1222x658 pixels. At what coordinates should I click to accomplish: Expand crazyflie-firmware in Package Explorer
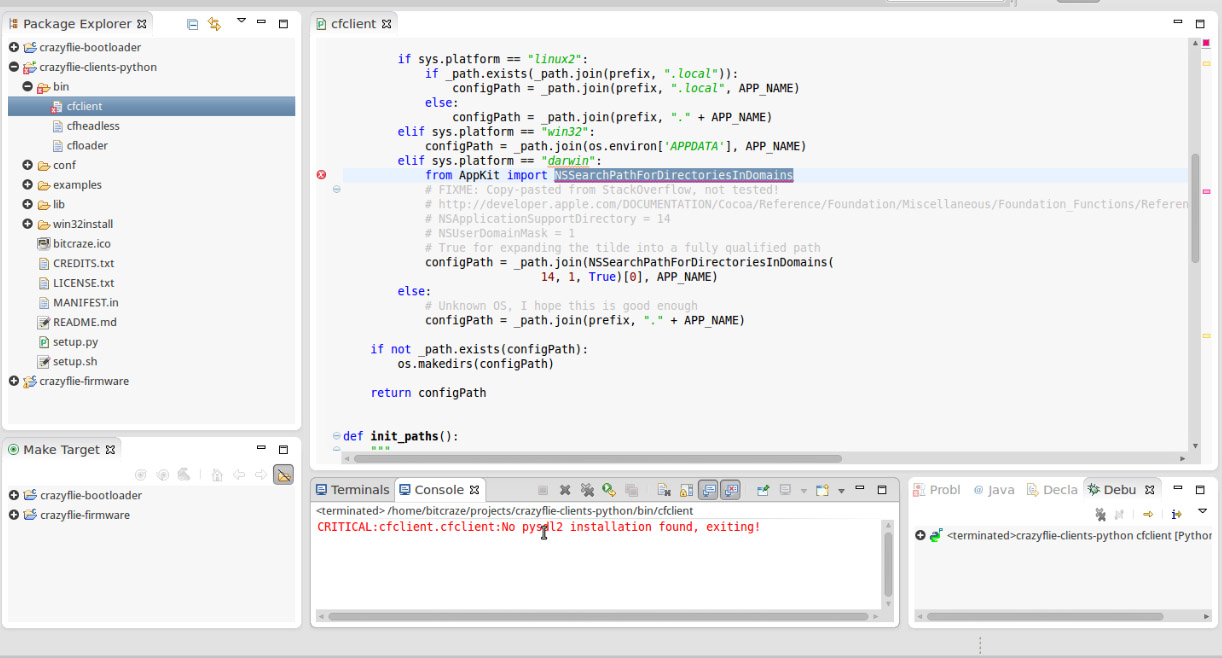pyautogui.click(x=14, y=381)
